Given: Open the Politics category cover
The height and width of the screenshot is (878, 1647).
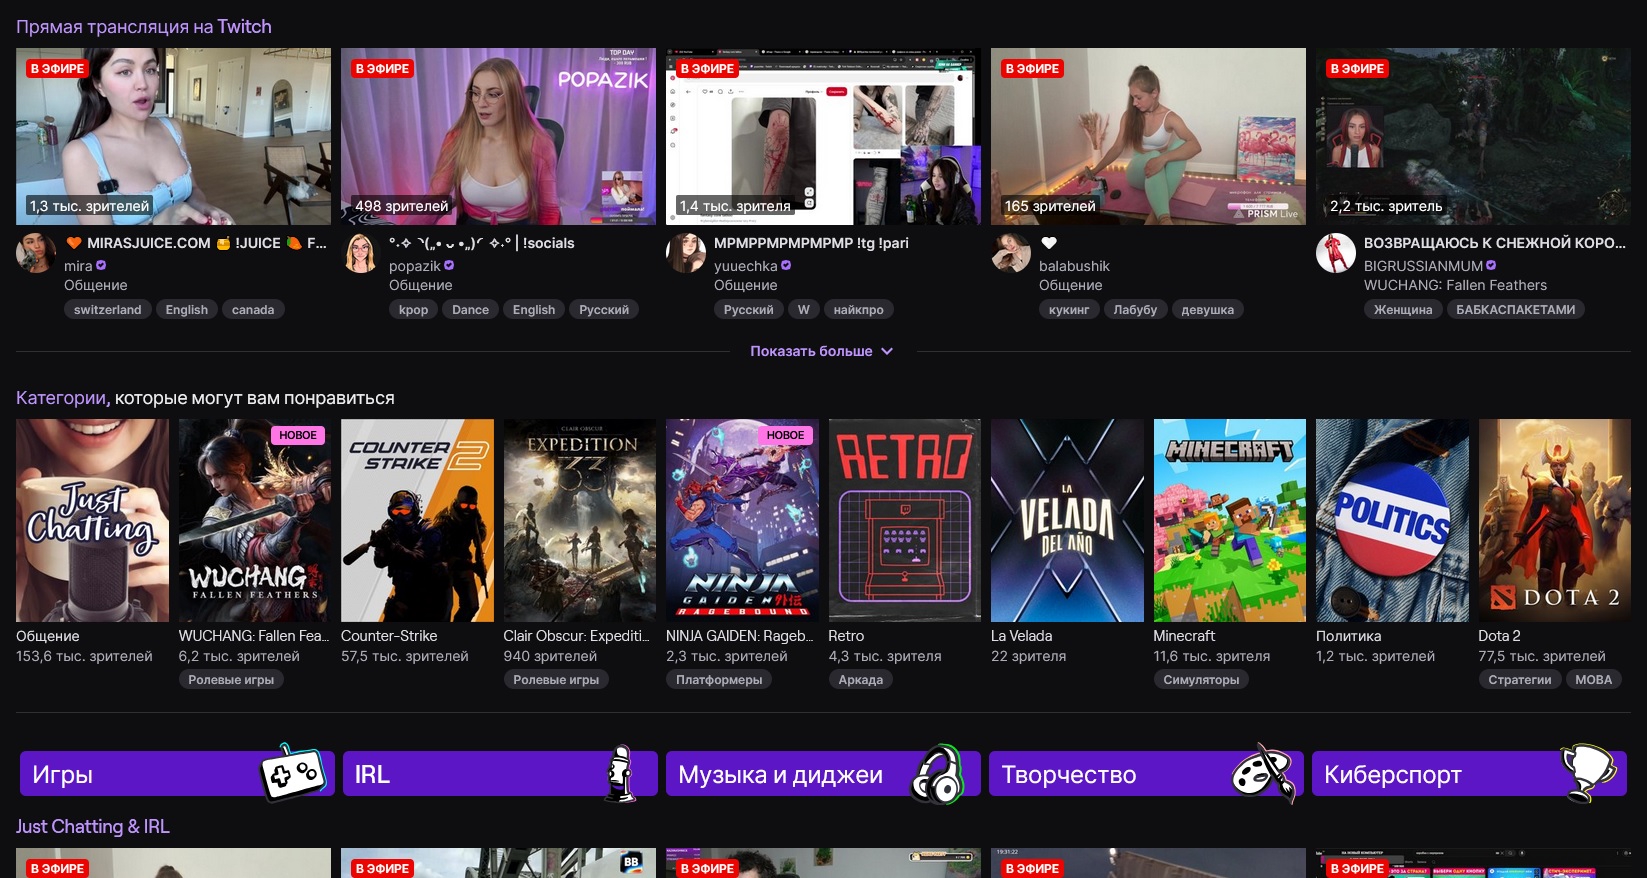Looking at the screenshot, I should click(x=1392, y=520).
